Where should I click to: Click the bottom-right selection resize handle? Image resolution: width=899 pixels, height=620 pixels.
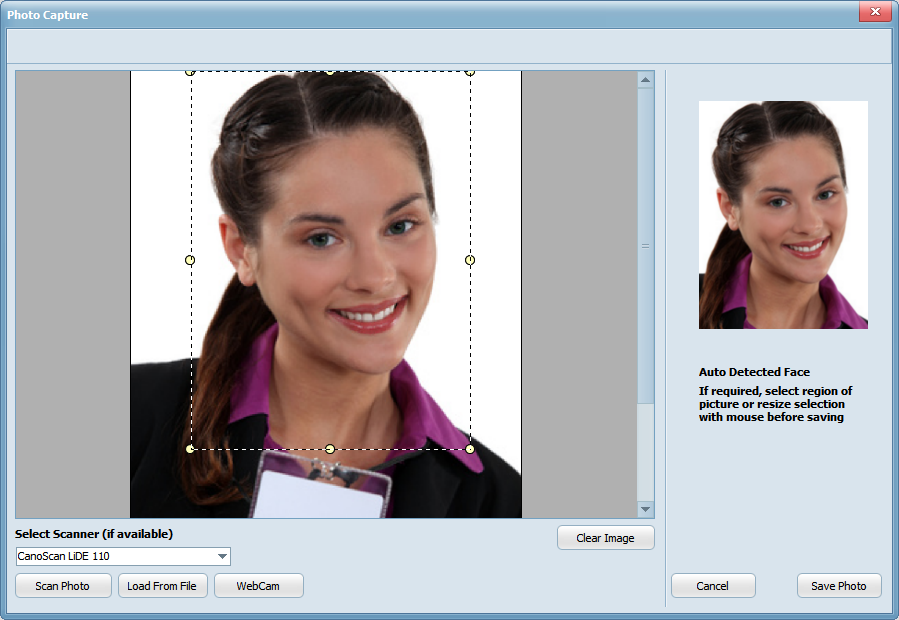(470, 449)
